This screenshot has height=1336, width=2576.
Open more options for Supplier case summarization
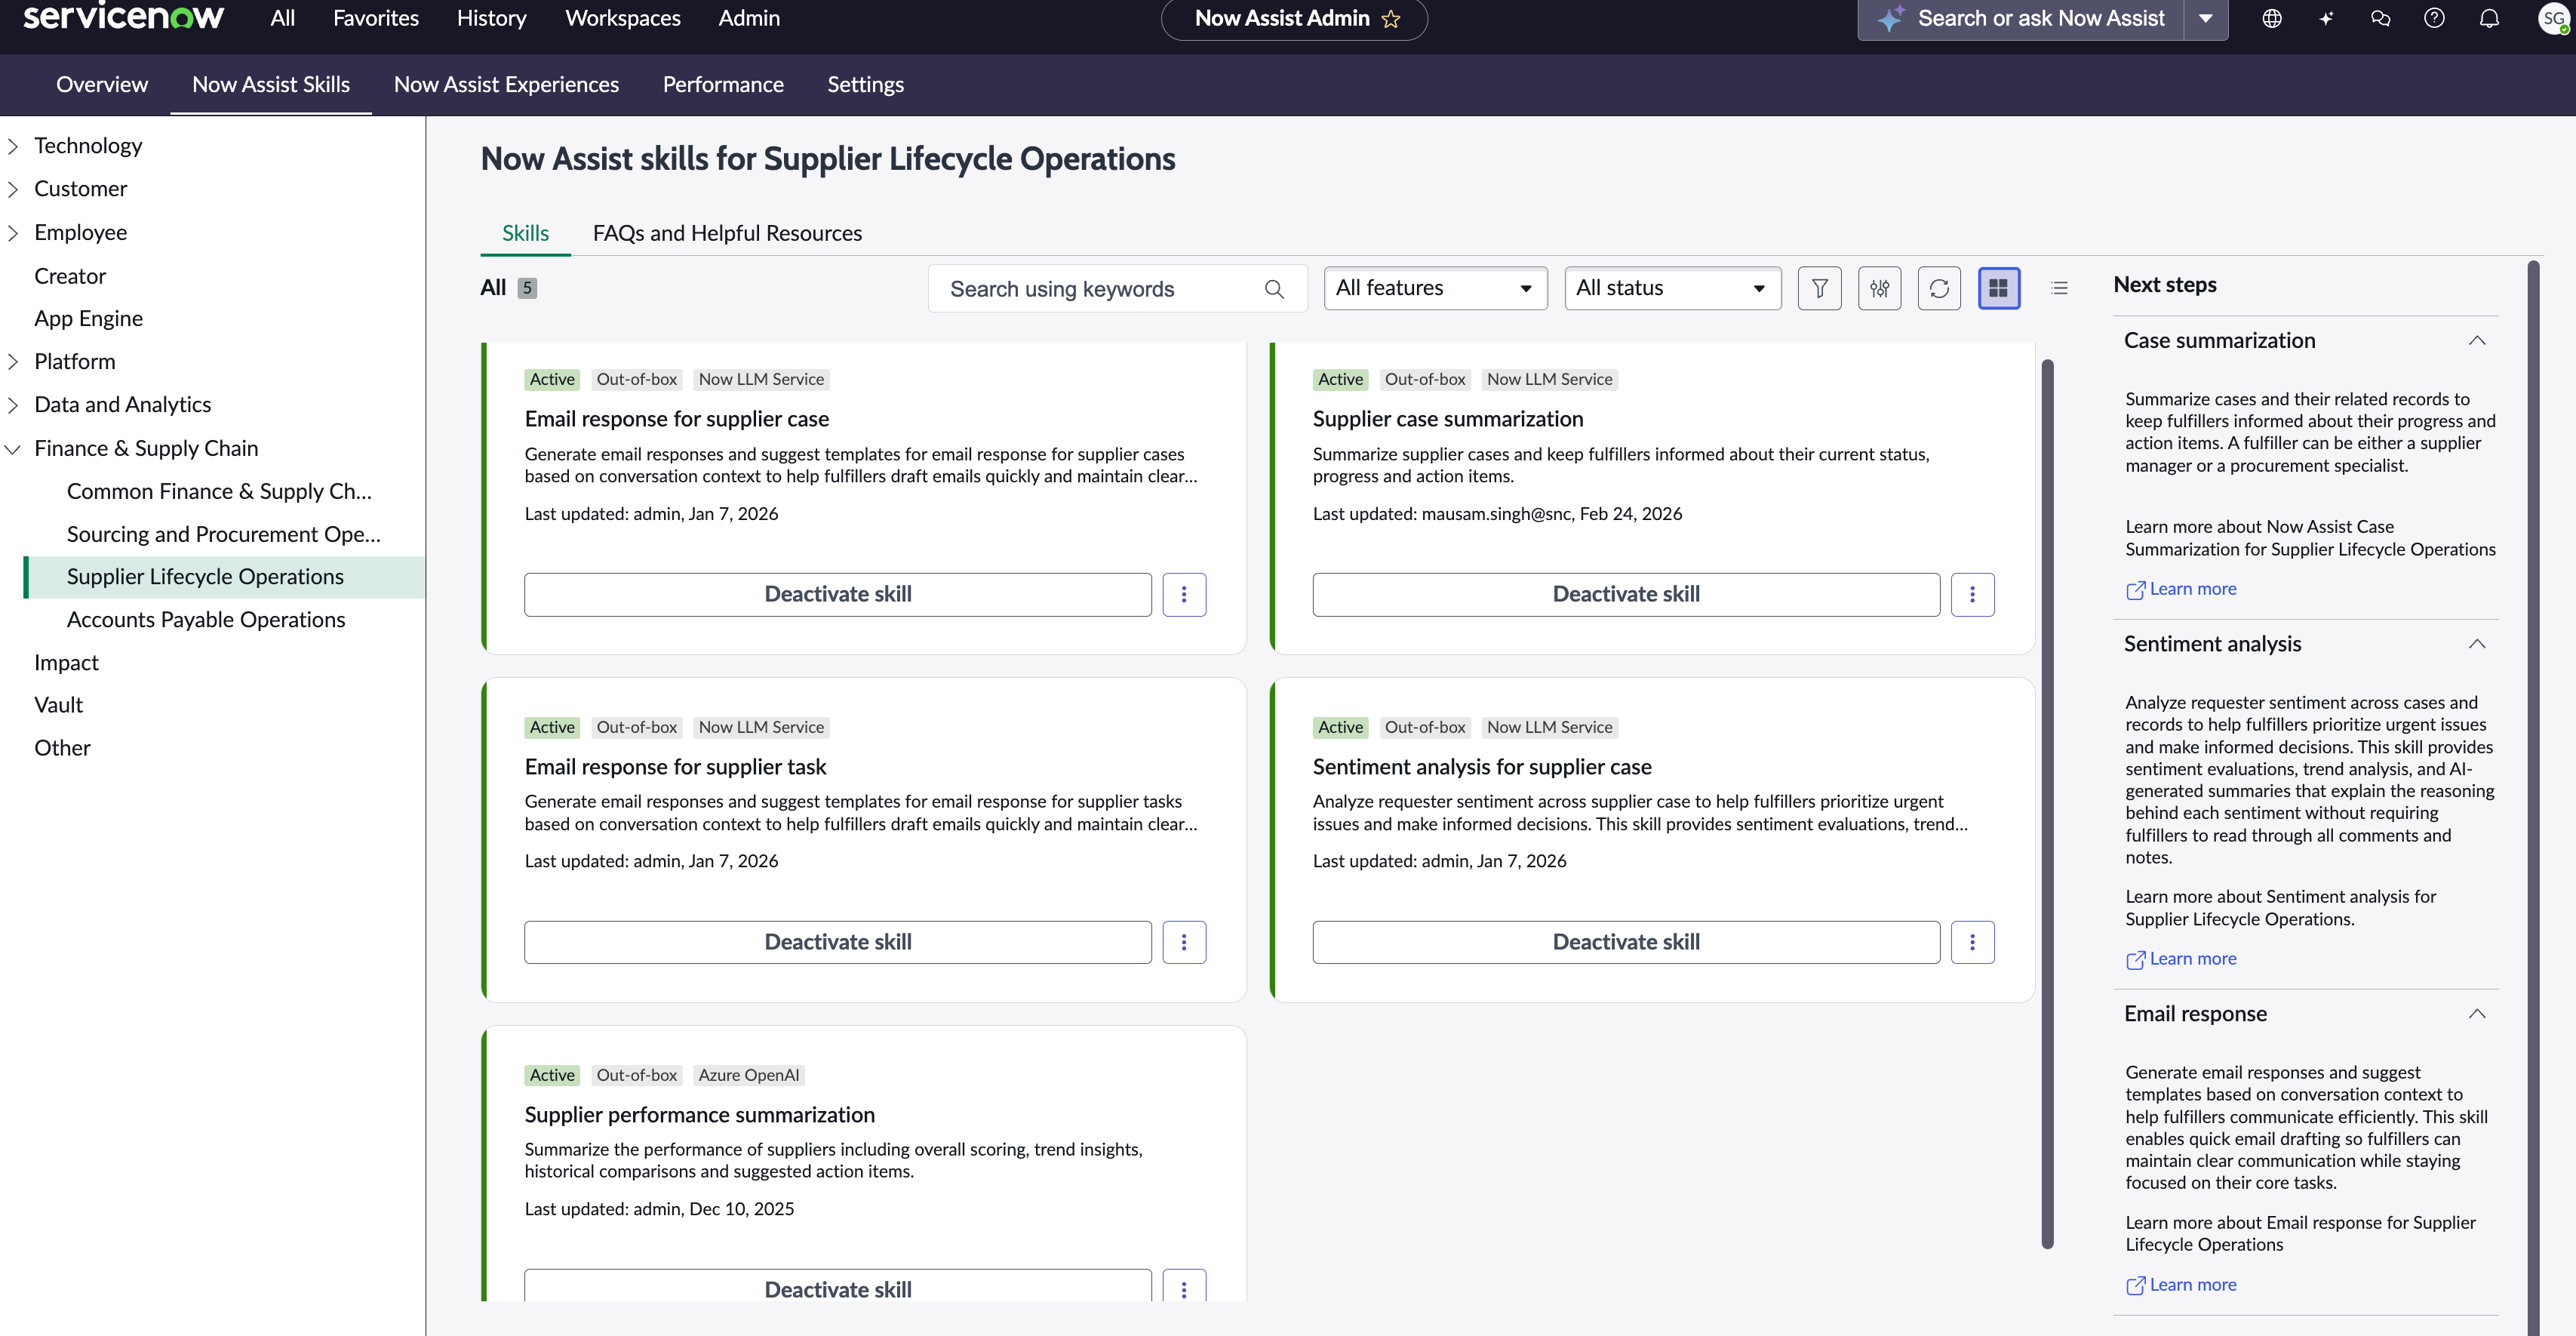[1972, 594]
